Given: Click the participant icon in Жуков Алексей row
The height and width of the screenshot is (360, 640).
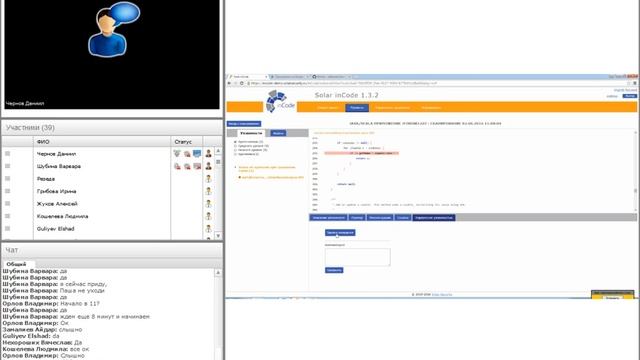Looking at the screenshot, I should [x=209, y=203].
